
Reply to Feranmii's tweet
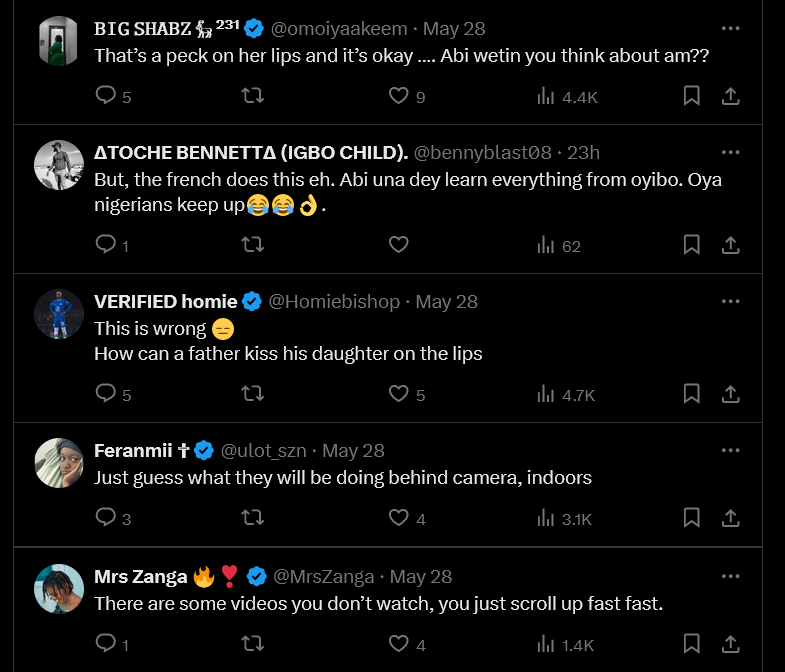[x=106, y=518]
